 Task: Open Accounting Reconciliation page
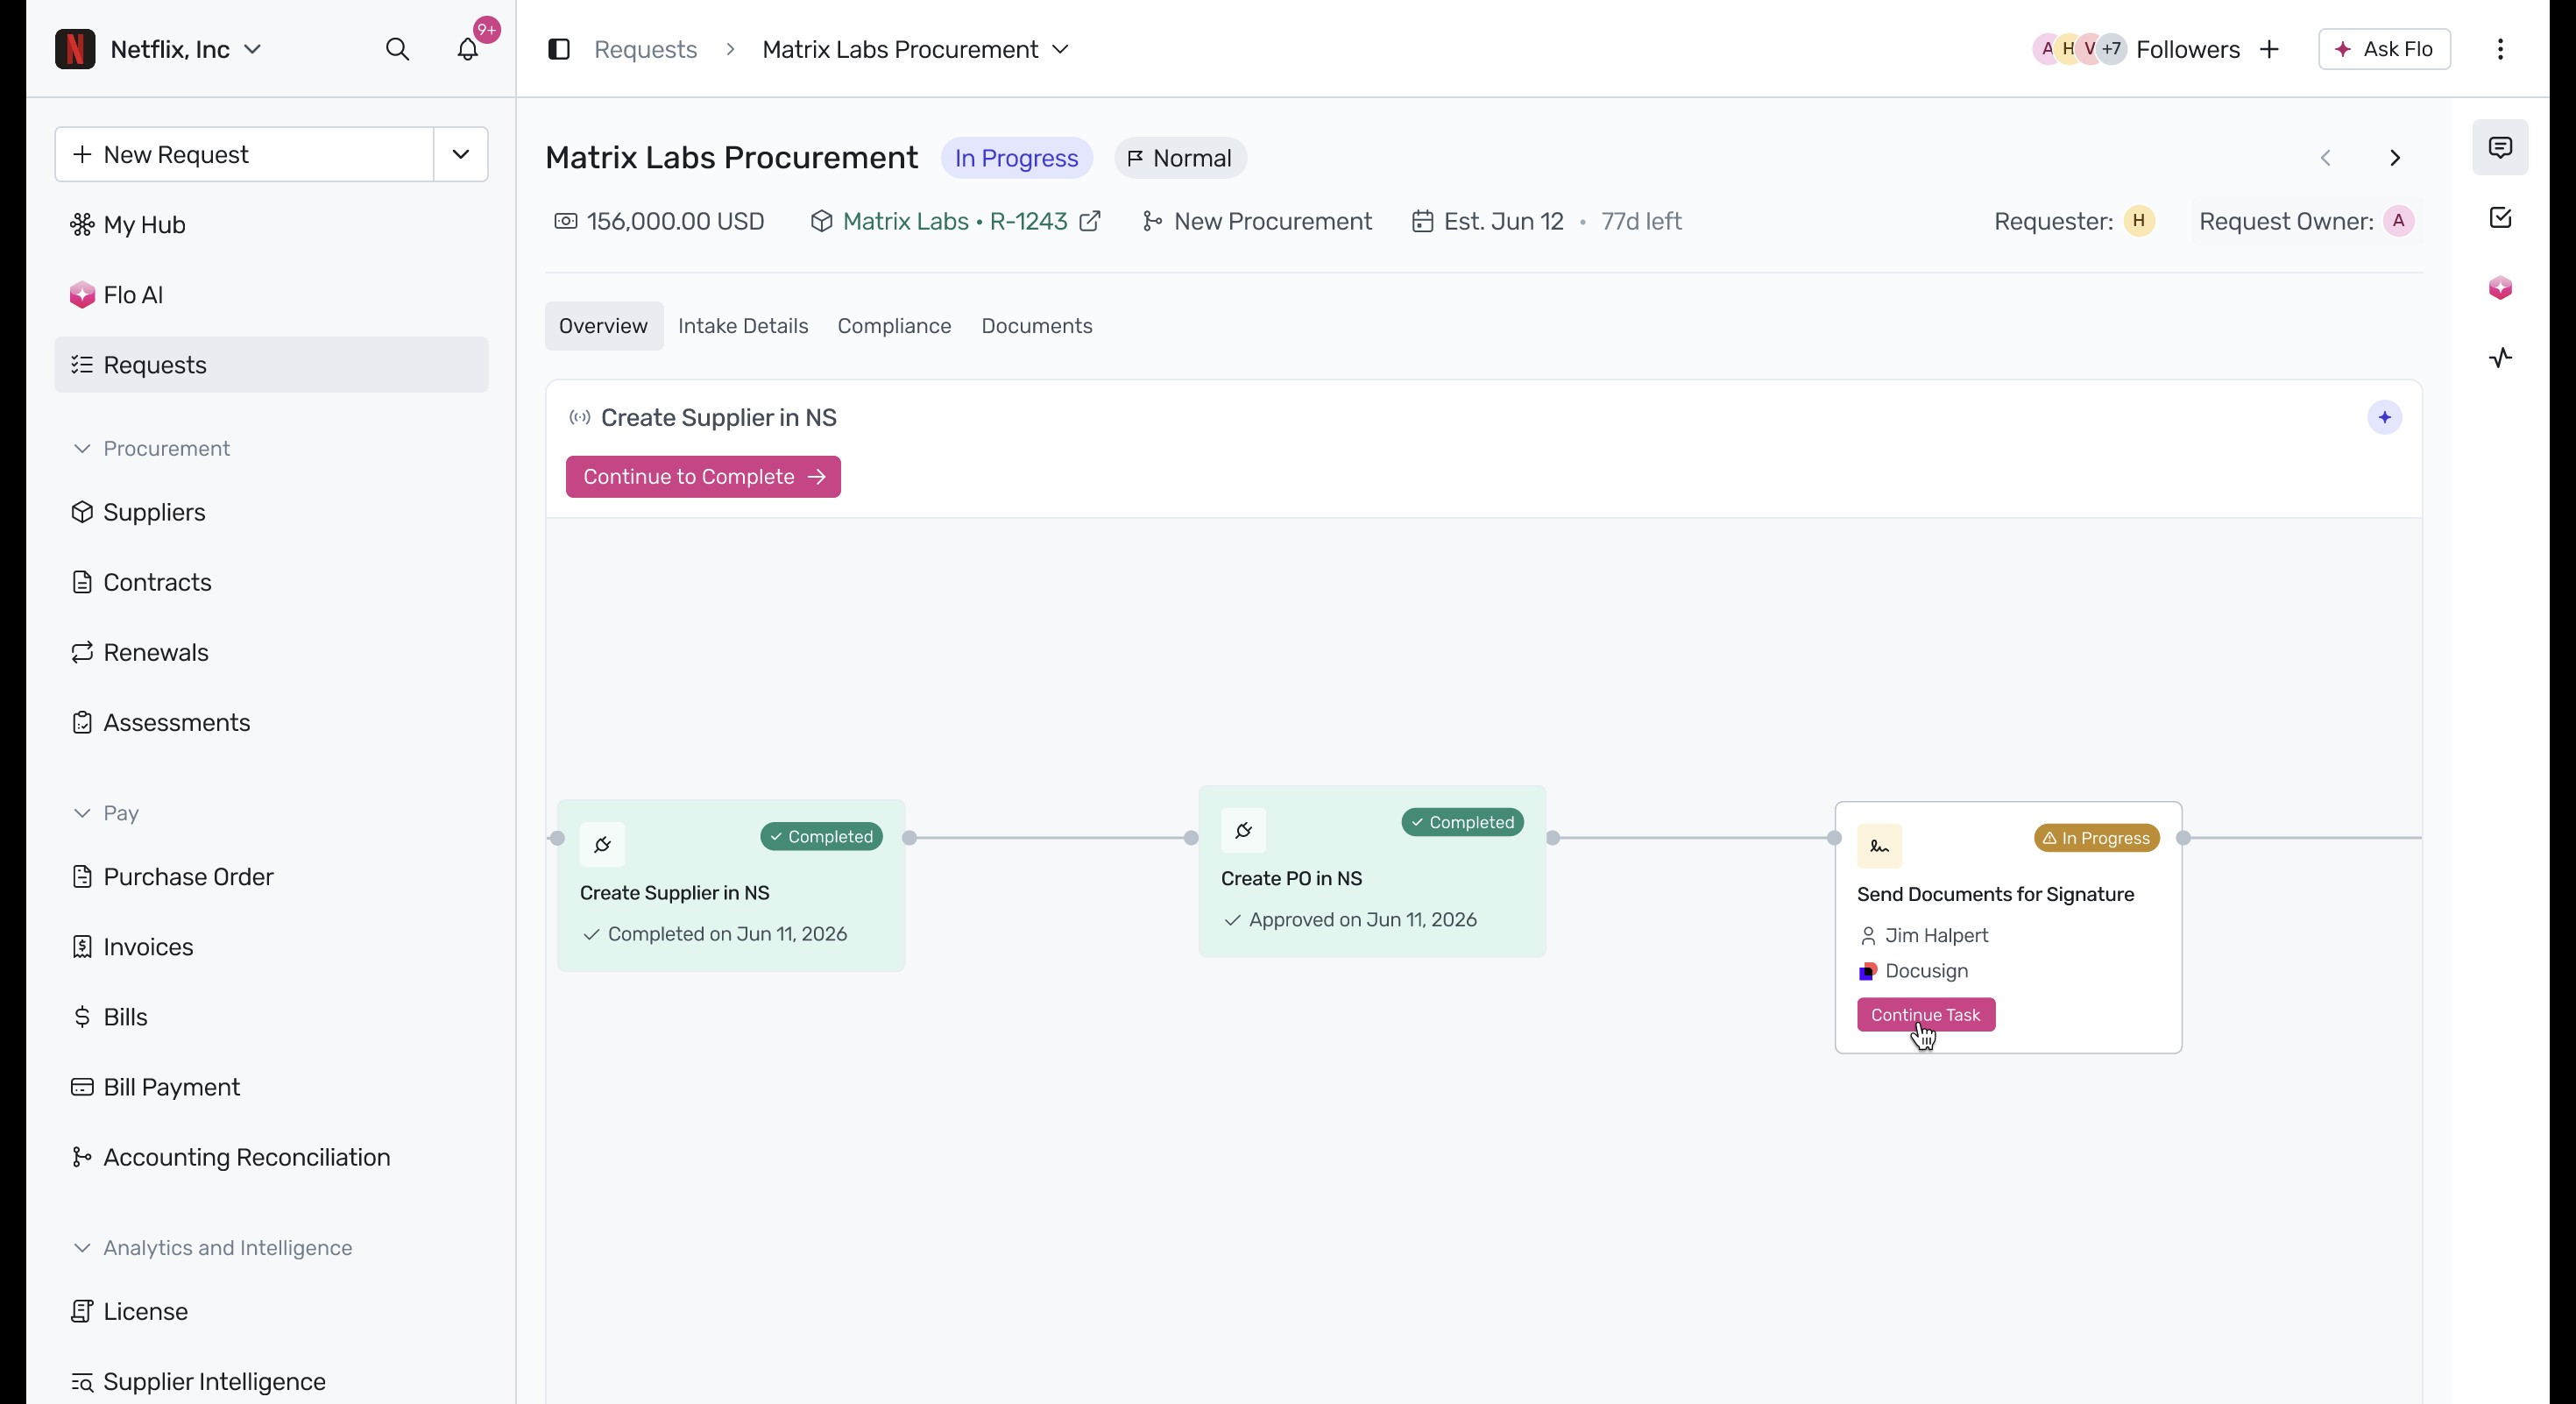(x=271, y=1157)
